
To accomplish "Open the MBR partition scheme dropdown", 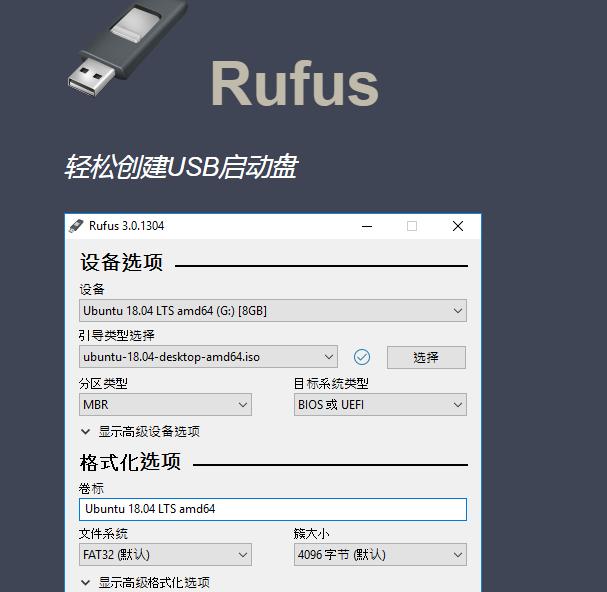I will 165,405.
